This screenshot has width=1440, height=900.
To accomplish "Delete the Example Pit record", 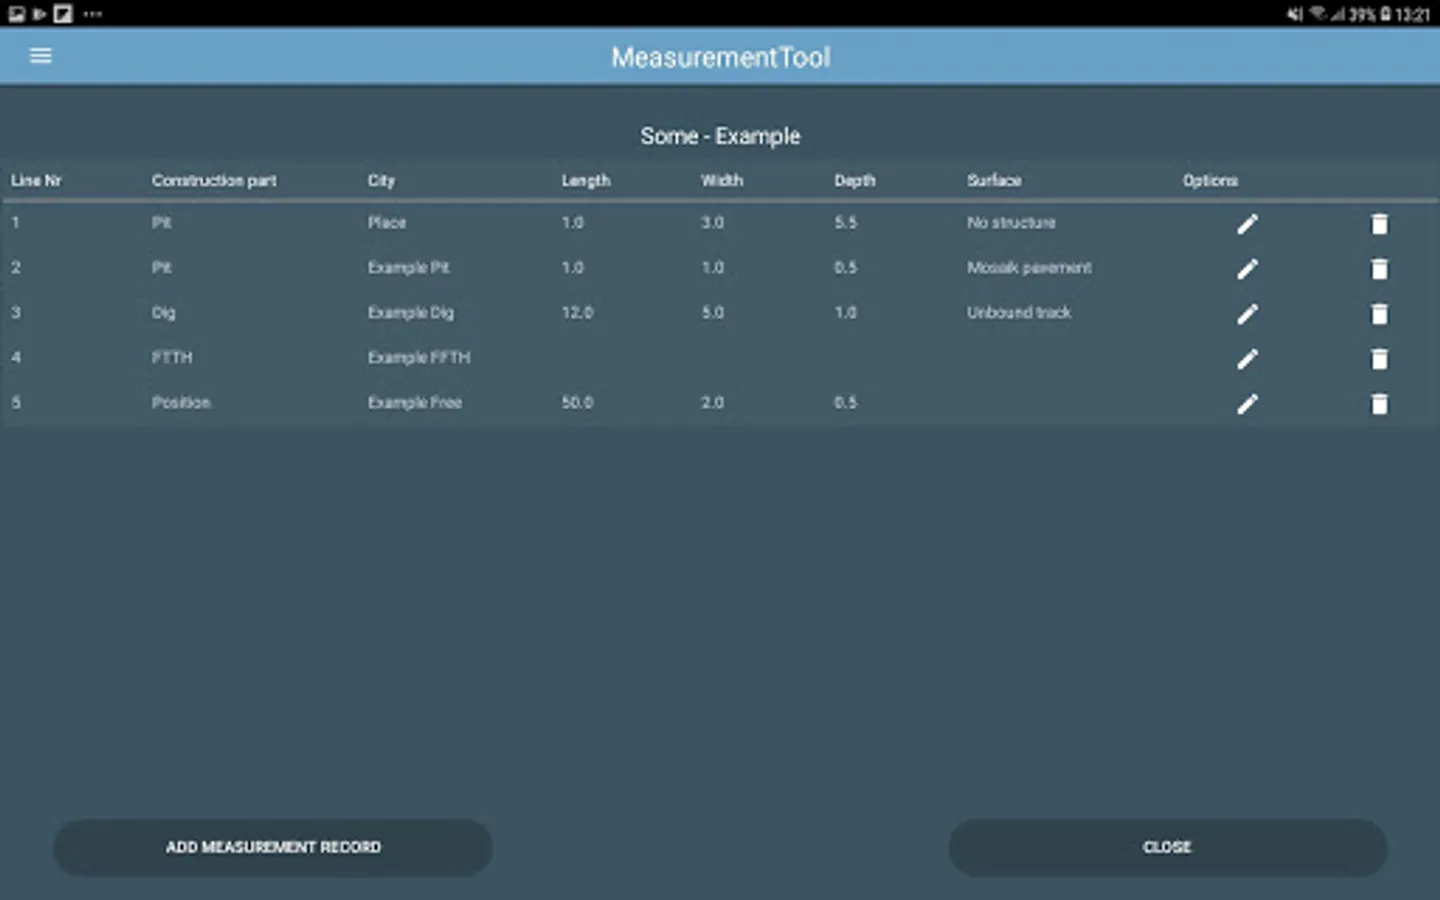I will (1379, 269).
